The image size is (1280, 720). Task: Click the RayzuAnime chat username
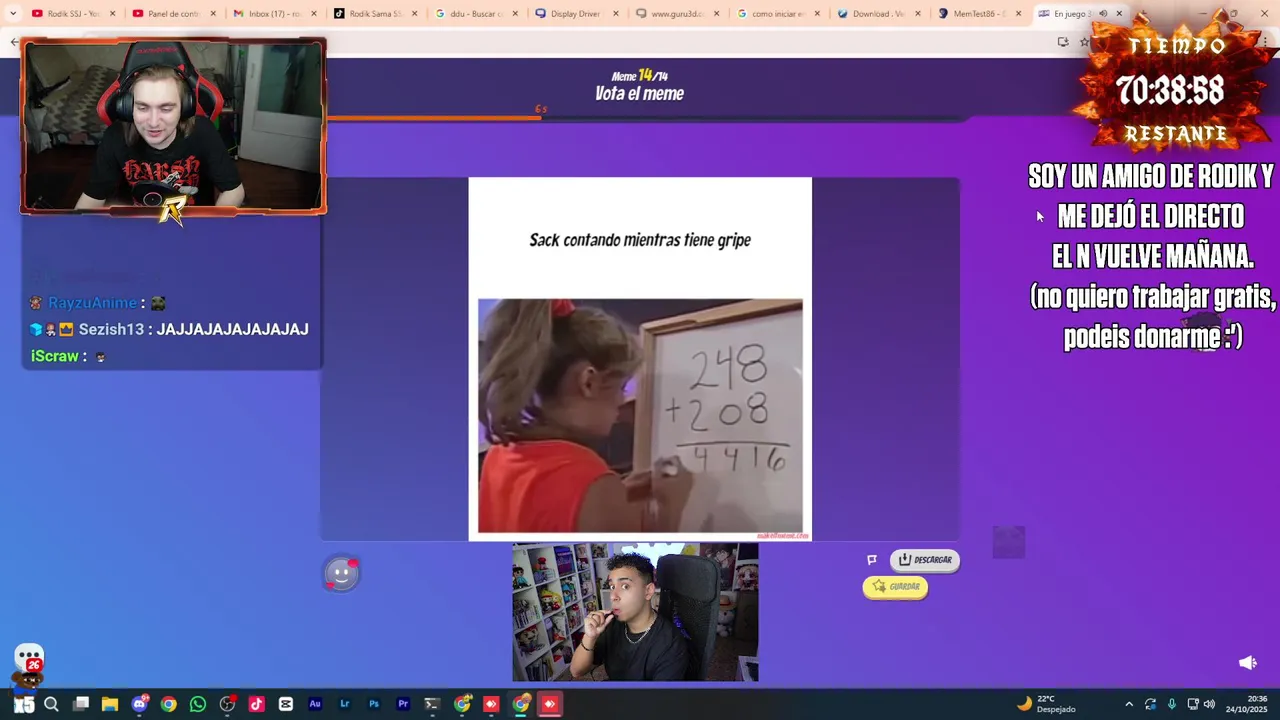92,303
